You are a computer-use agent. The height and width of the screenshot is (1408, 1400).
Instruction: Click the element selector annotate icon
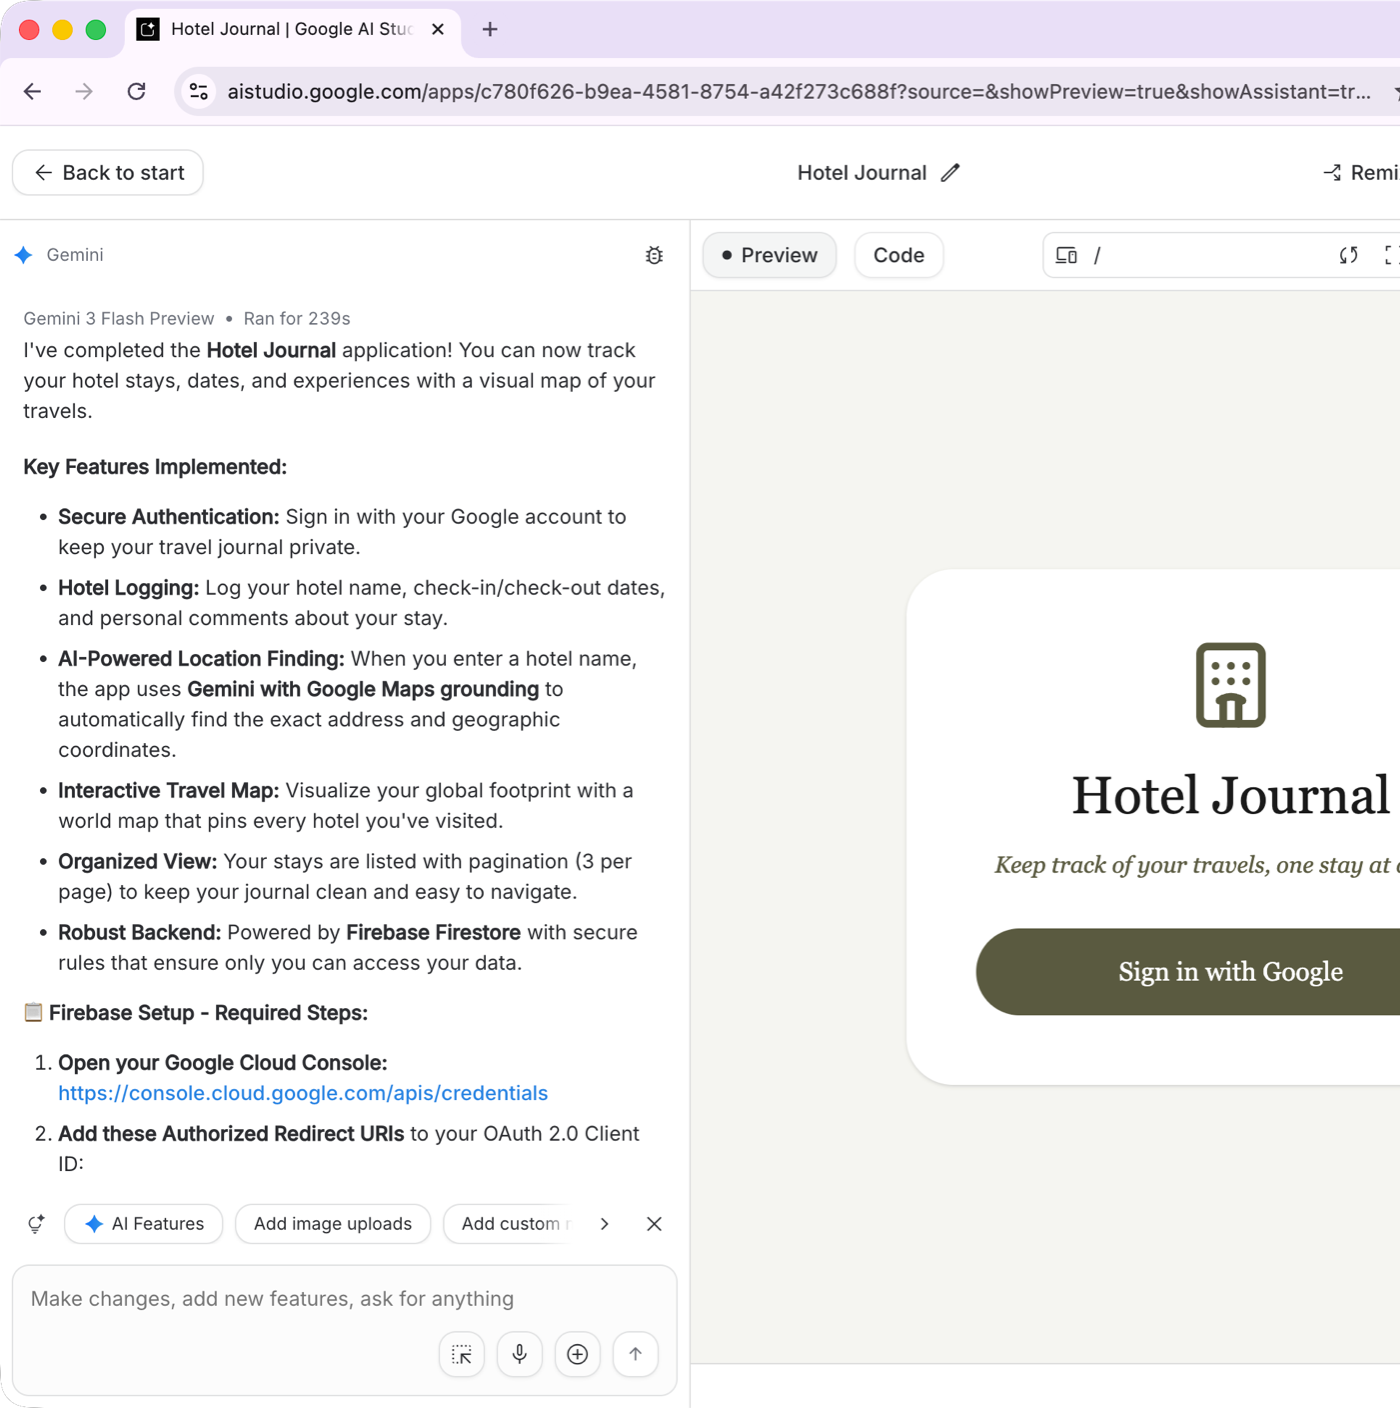(462, 1354)
